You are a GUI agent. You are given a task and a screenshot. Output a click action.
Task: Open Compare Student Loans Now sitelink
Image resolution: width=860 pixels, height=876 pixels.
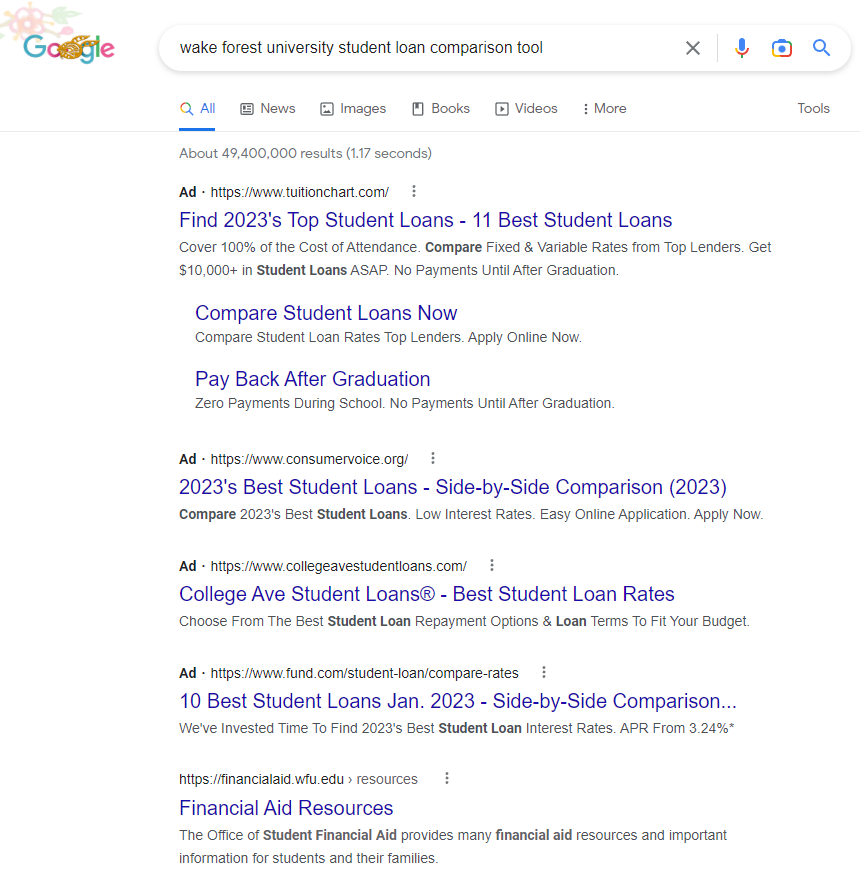pos(326,313)
